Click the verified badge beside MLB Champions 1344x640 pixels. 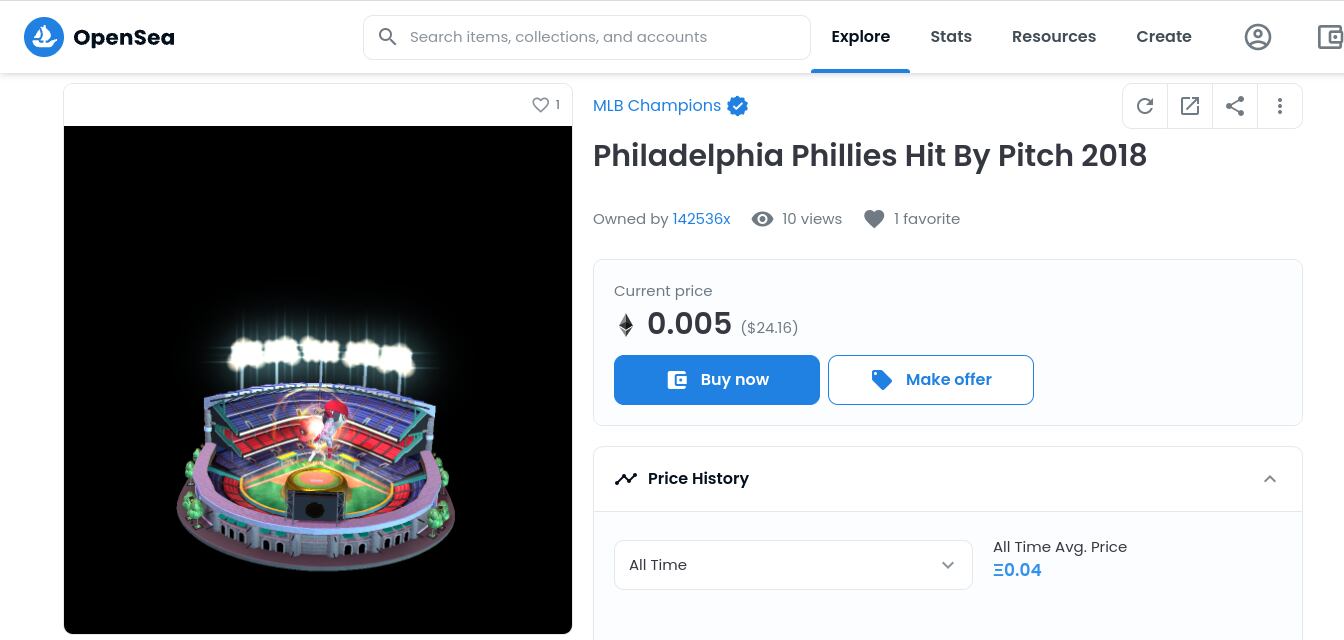(x=738, y=106)
